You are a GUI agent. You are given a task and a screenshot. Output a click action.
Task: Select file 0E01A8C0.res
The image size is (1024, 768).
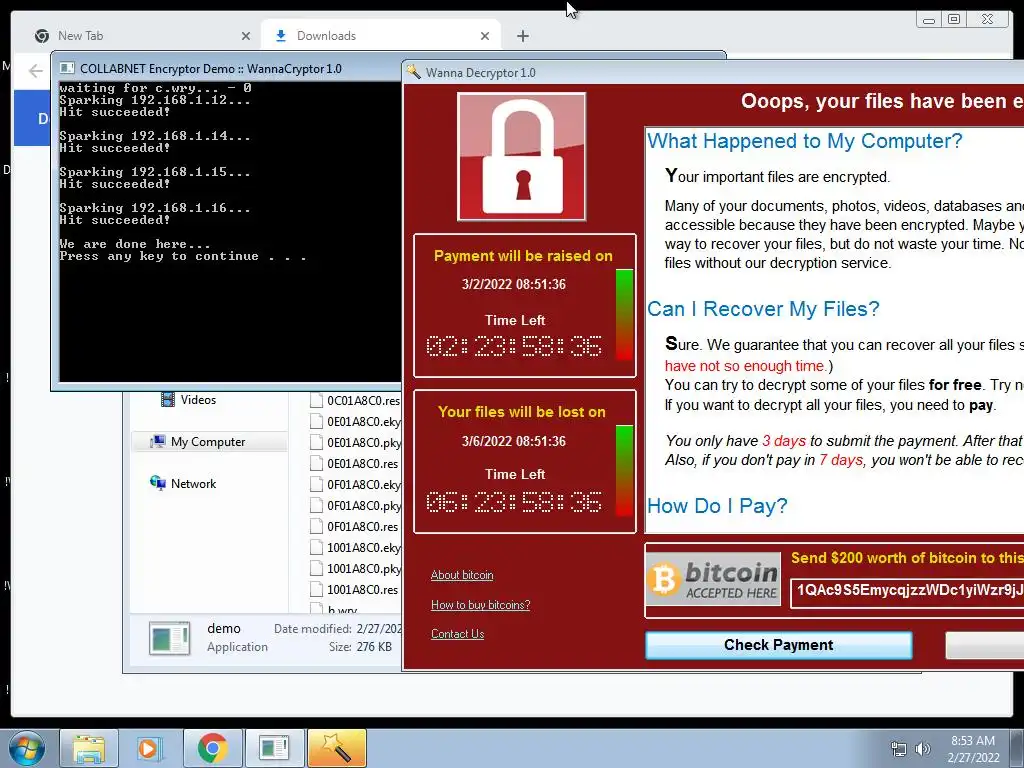click(x=356, y=463)
